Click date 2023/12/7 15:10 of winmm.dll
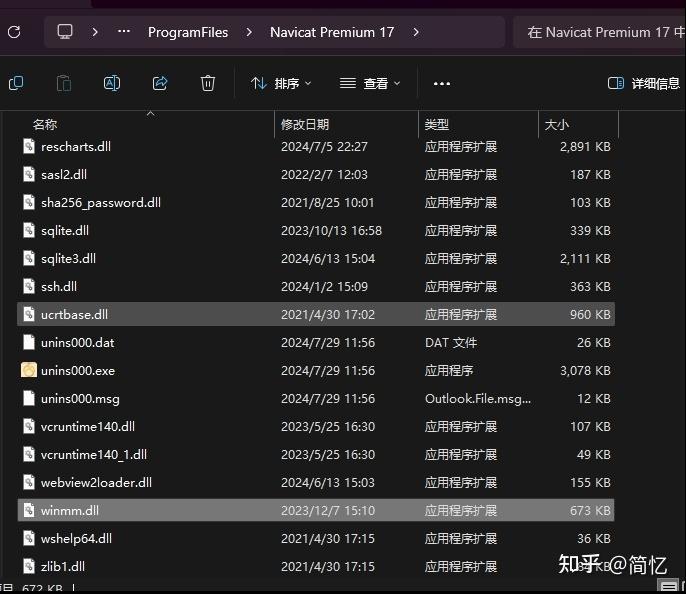The width and height of the screenshot is (686, 594). pyautogui.click(x=328, y=510)
